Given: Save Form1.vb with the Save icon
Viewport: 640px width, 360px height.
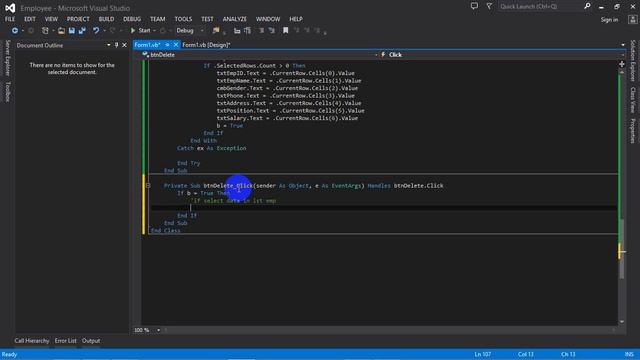Looking at the screenshot, I should (x=72, y=31).
